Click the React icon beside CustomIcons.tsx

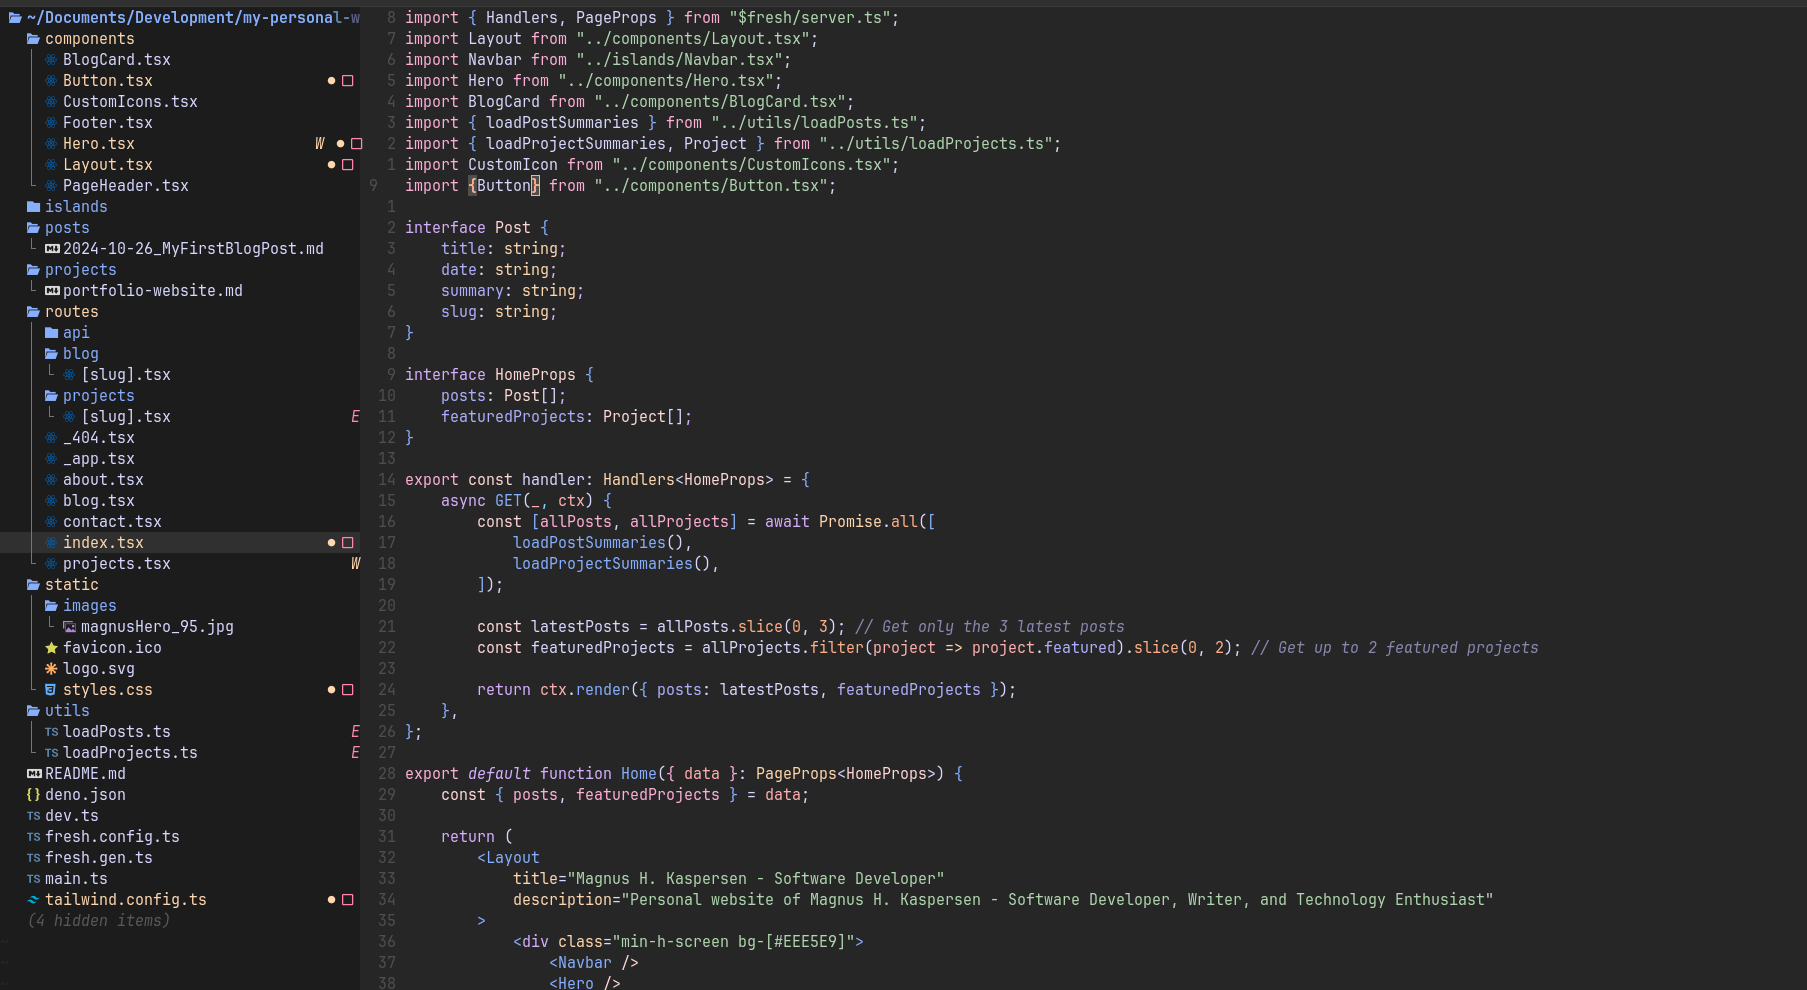tap(51, 102)
